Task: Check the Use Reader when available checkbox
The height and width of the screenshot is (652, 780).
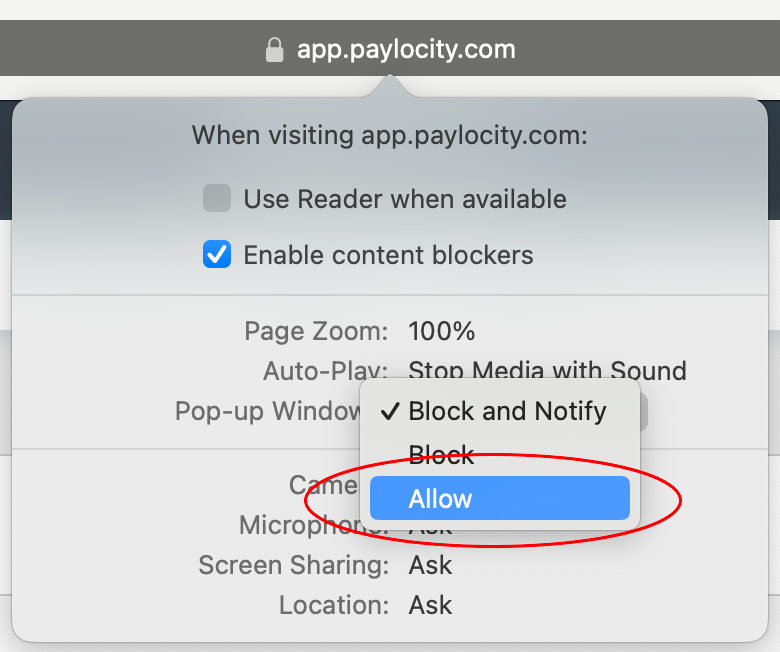Action: 217,199
